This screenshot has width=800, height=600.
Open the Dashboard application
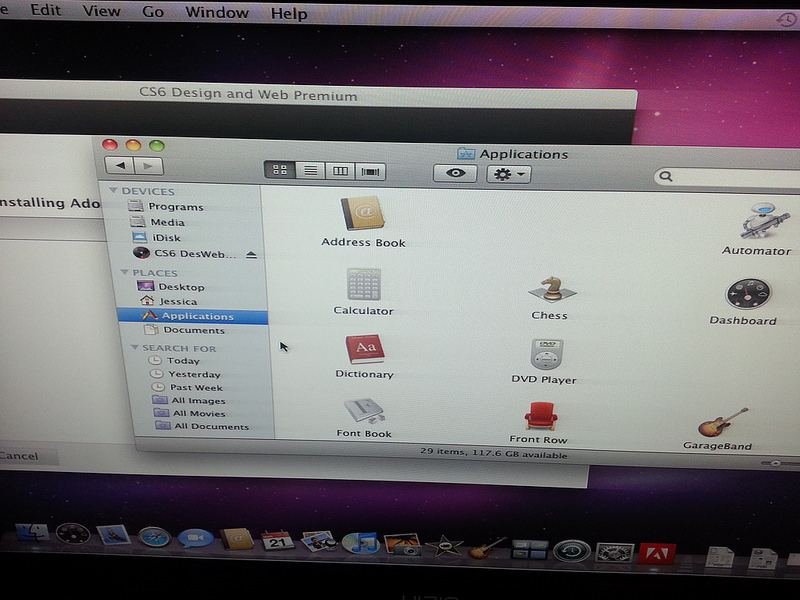point(745,302)
